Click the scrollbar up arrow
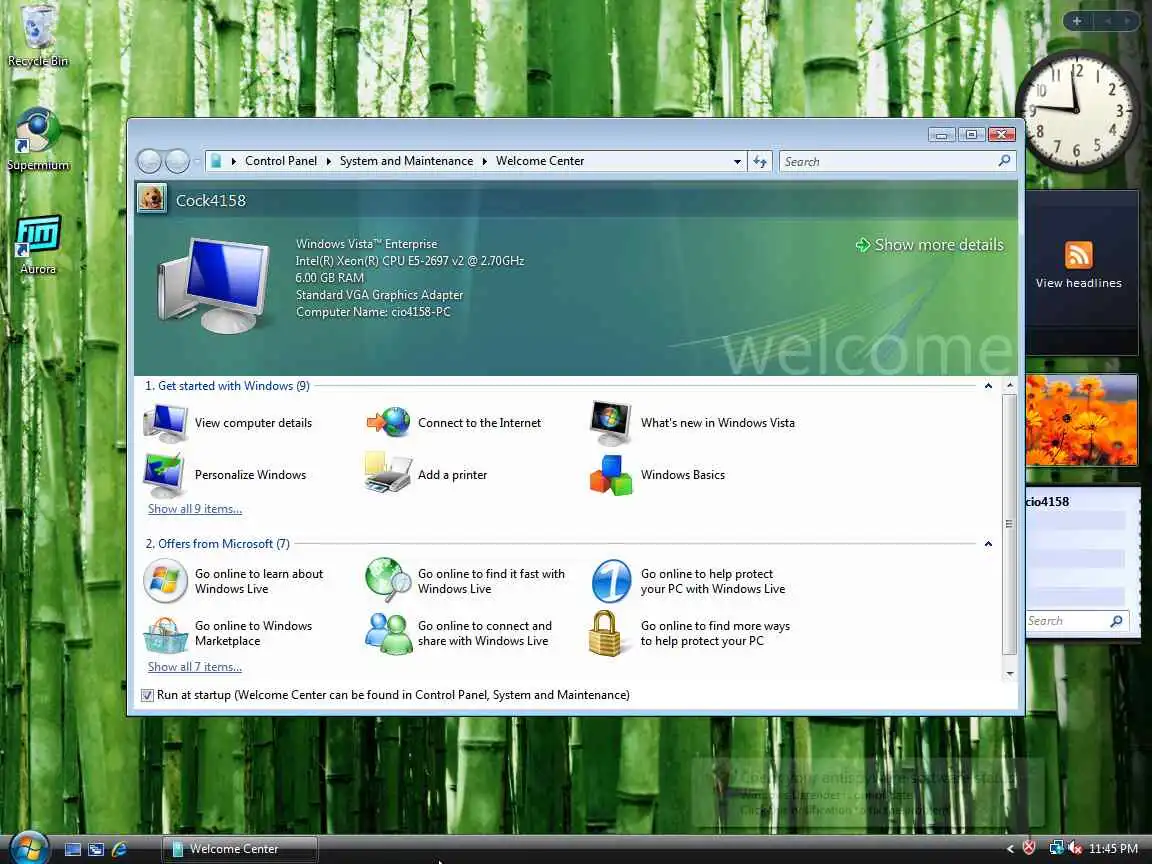 pos(1009,385)
